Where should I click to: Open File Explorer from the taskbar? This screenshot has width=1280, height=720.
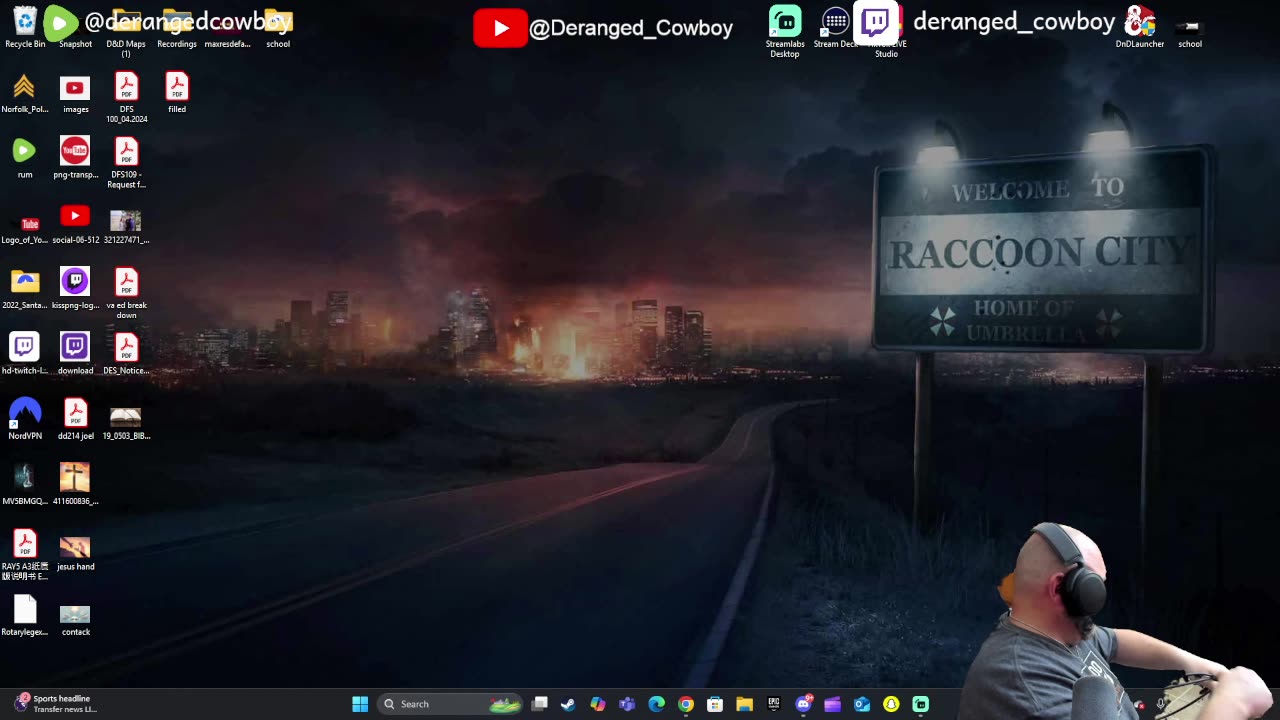pyautogui.click(x=744, y=704)
